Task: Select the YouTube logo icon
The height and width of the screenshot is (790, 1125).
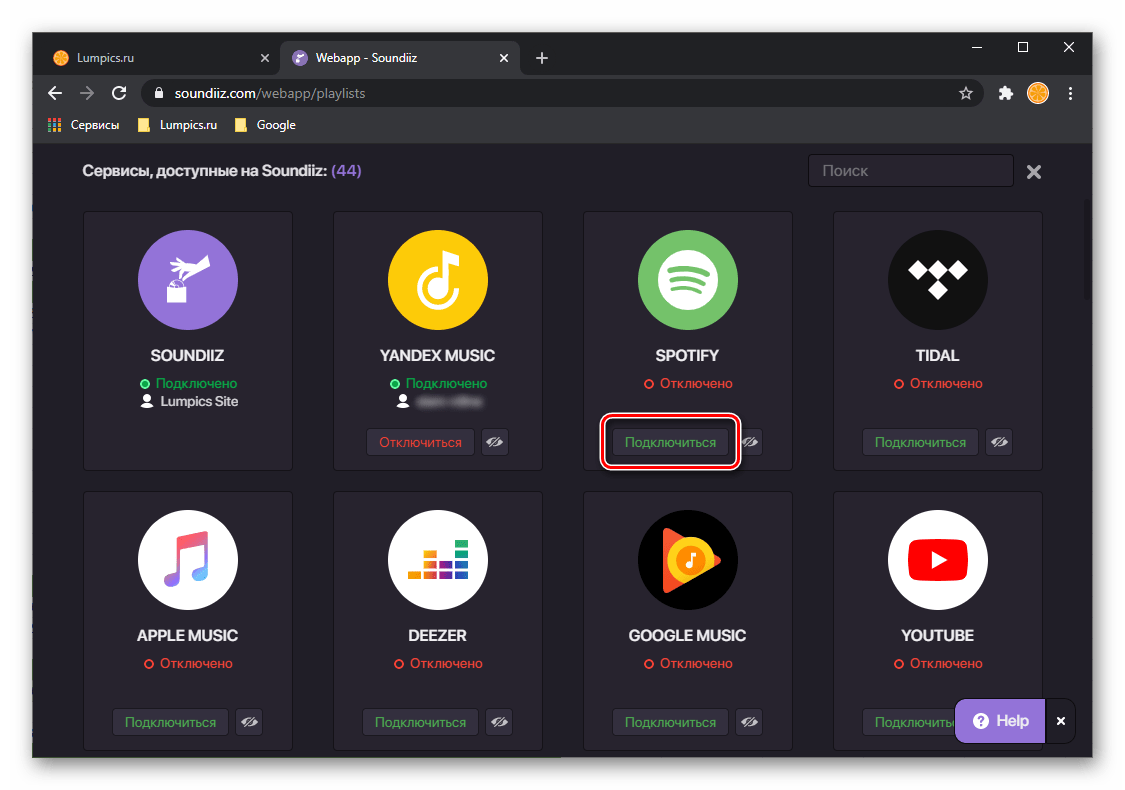Action: 937,561
